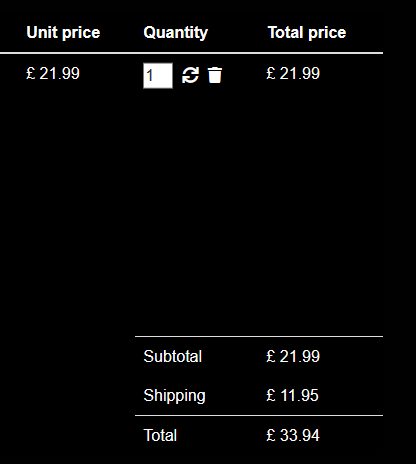Click the Quantity column header

176,33
